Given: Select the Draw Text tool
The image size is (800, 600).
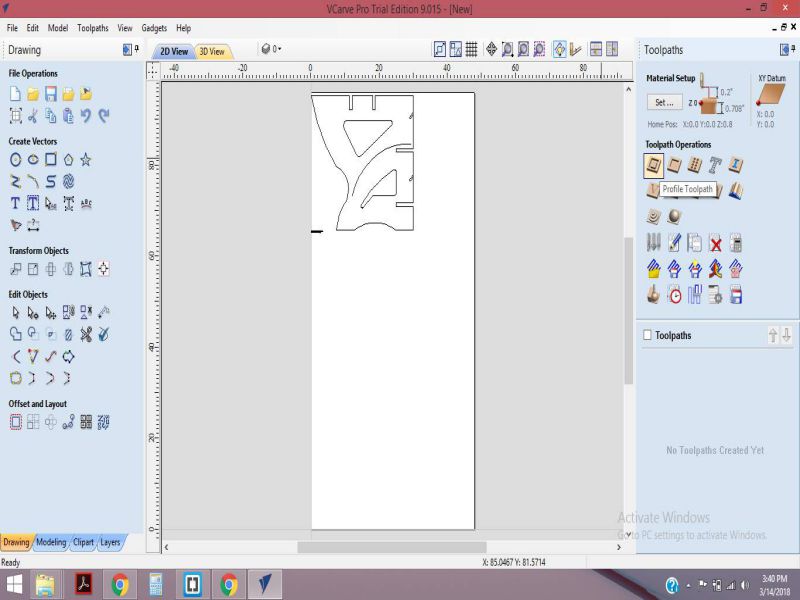Looking at the screenshot, I should pos(16,203).
